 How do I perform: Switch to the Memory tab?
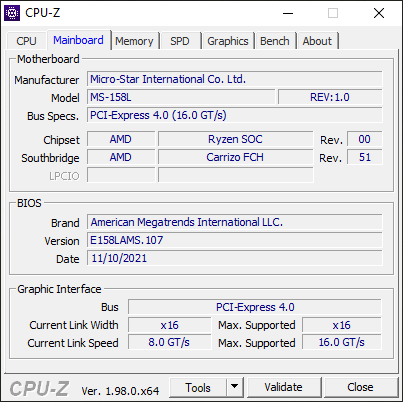click(134, 41)
